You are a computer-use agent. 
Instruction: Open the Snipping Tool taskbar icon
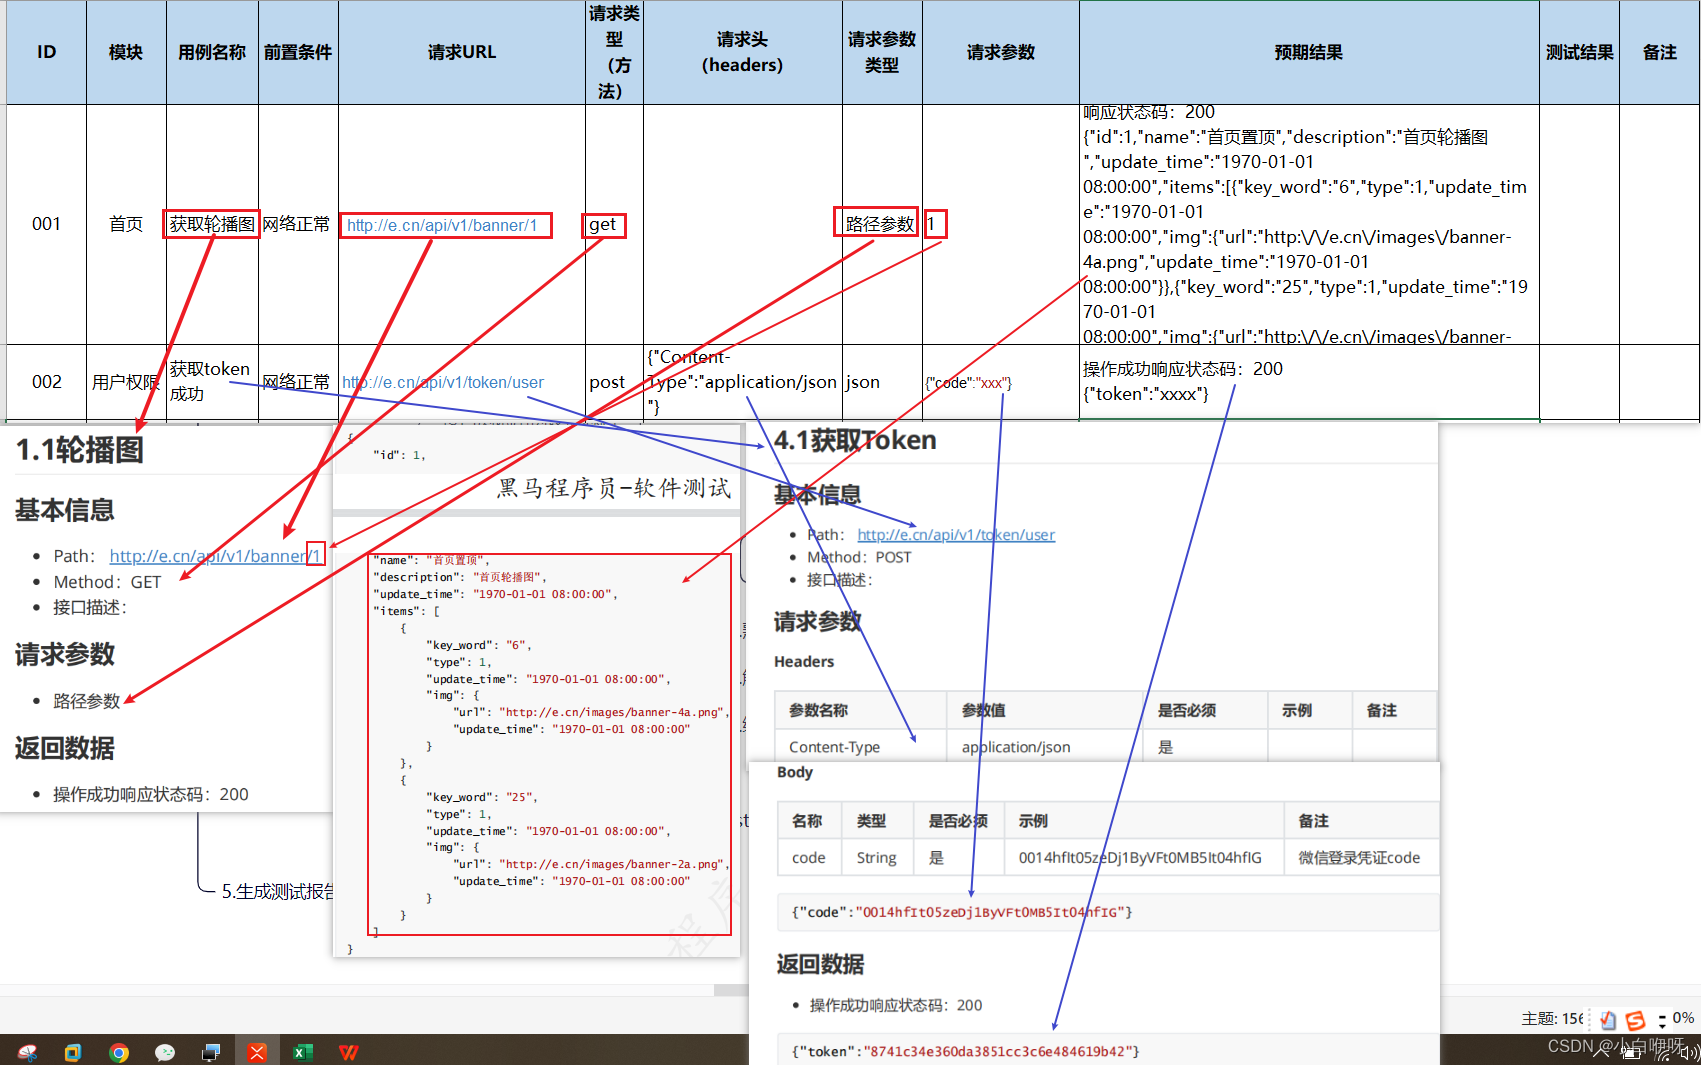tap(28, 1052)
